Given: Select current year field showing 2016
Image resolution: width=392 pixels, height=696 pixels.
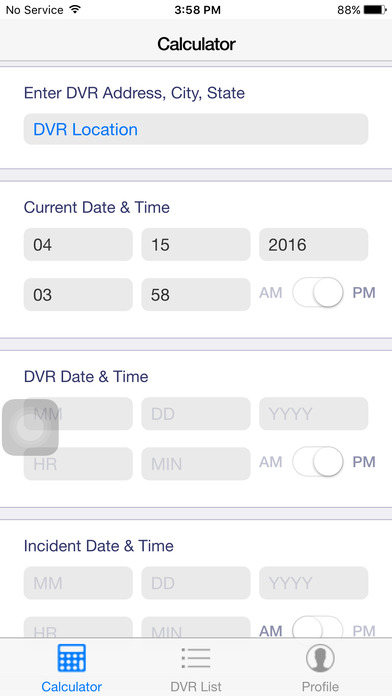Looking at the screenshot, I should (x=313, y=245).
